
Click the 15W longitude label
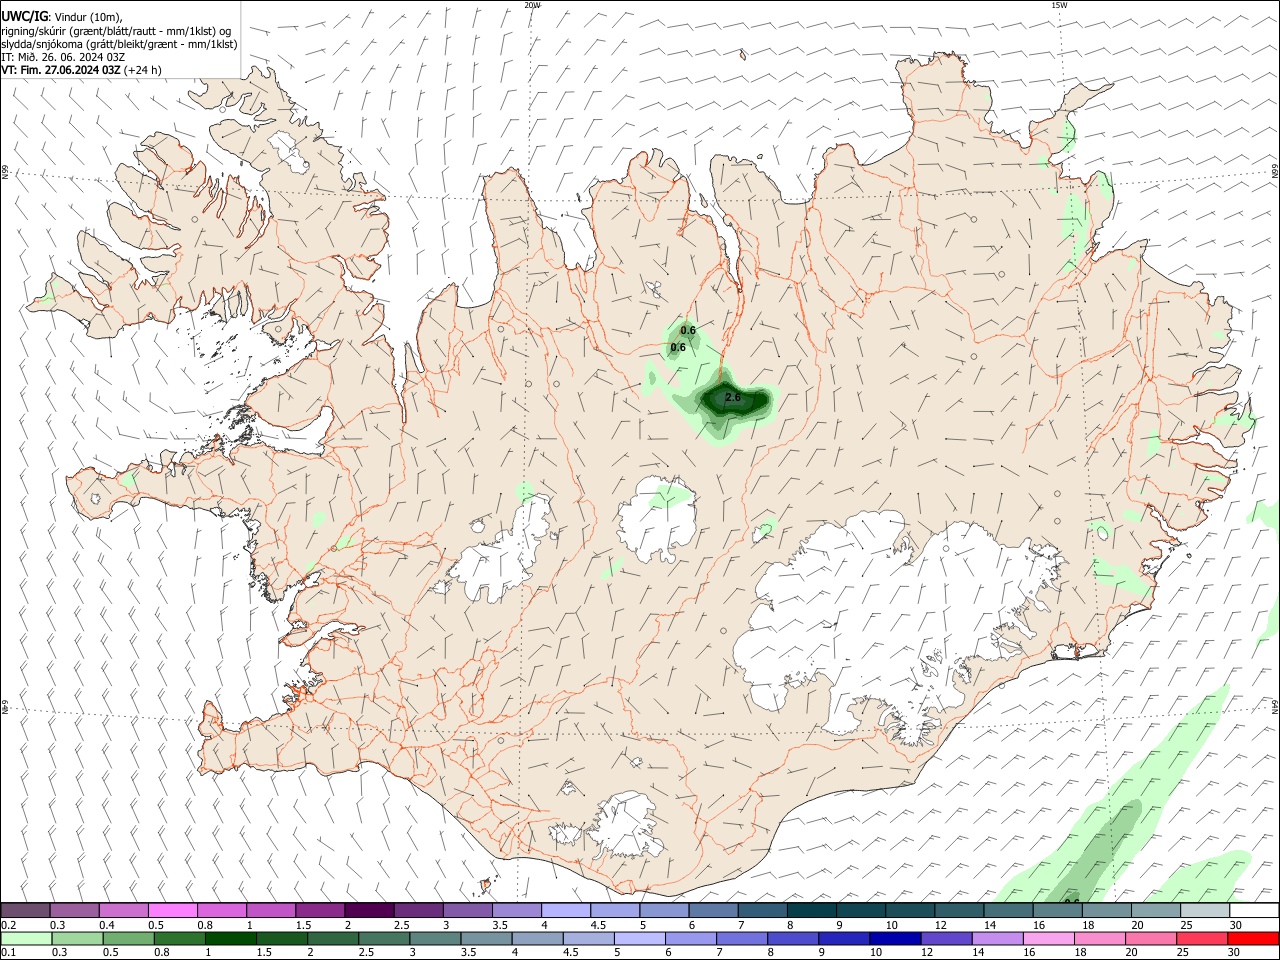tap(1059, 5)
